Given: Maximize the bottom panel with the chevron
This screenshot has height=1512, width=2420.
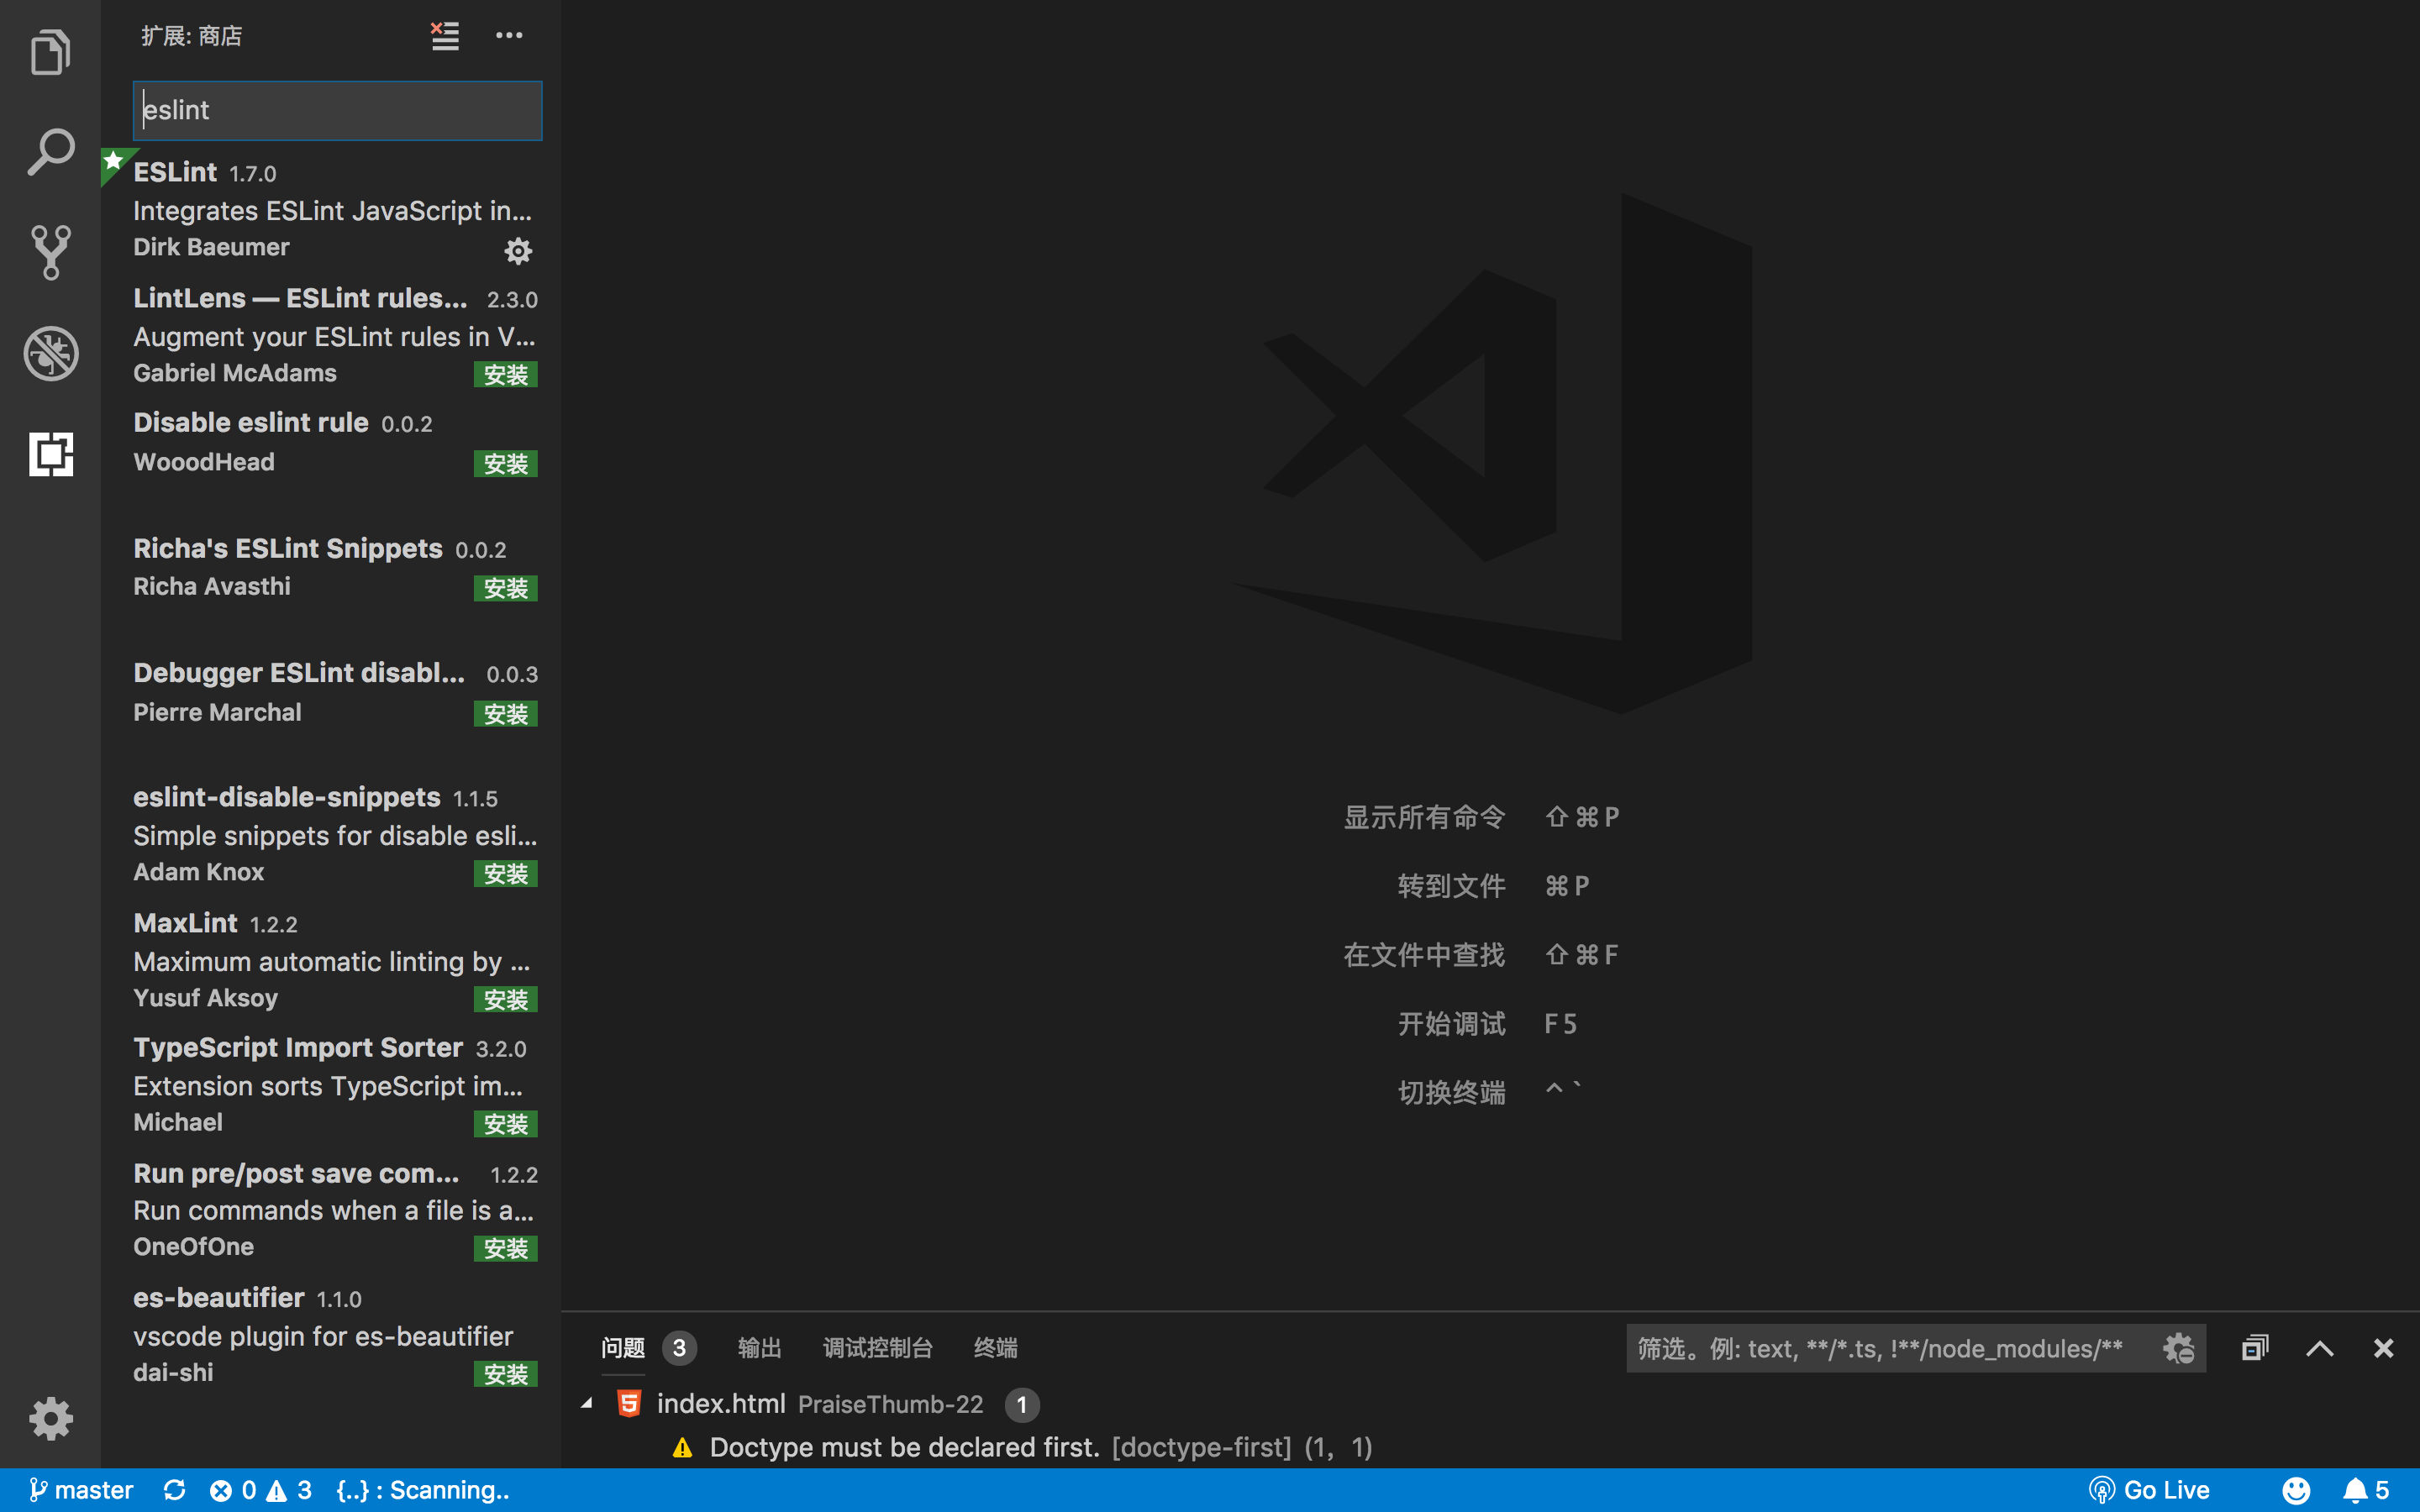Looking at the screenshot, I should 2319,1348.
